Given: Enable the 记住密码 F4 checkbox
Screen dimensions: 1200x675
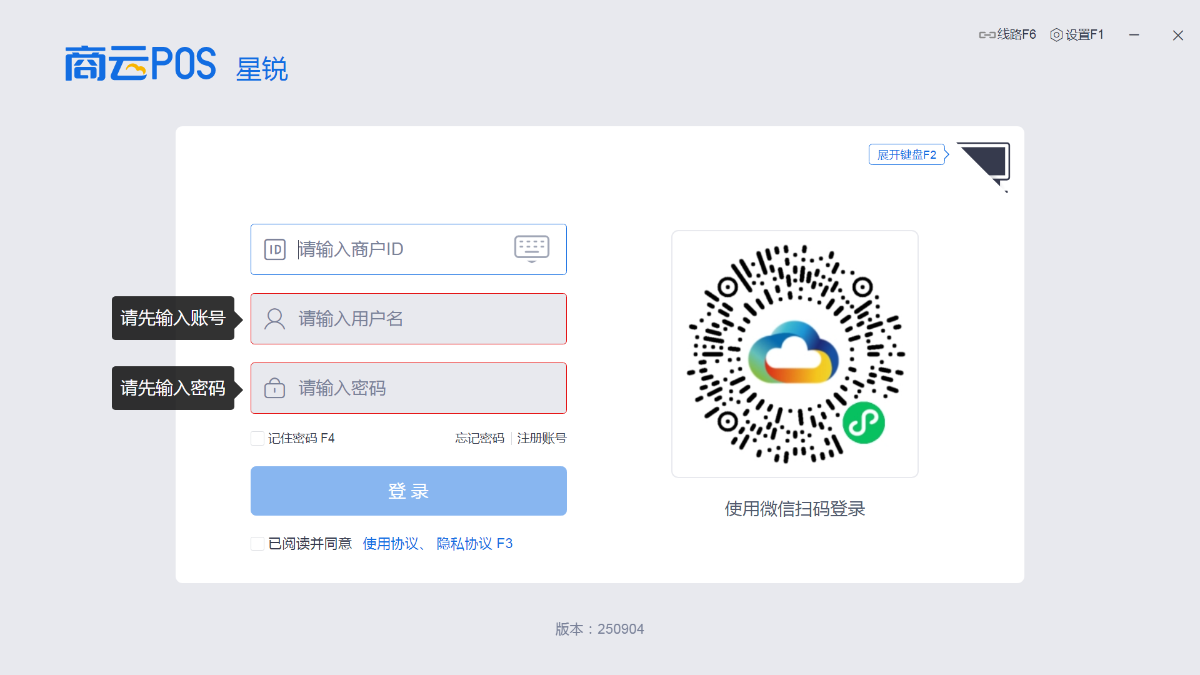Looking at the screenshot, I should [258, 438].
